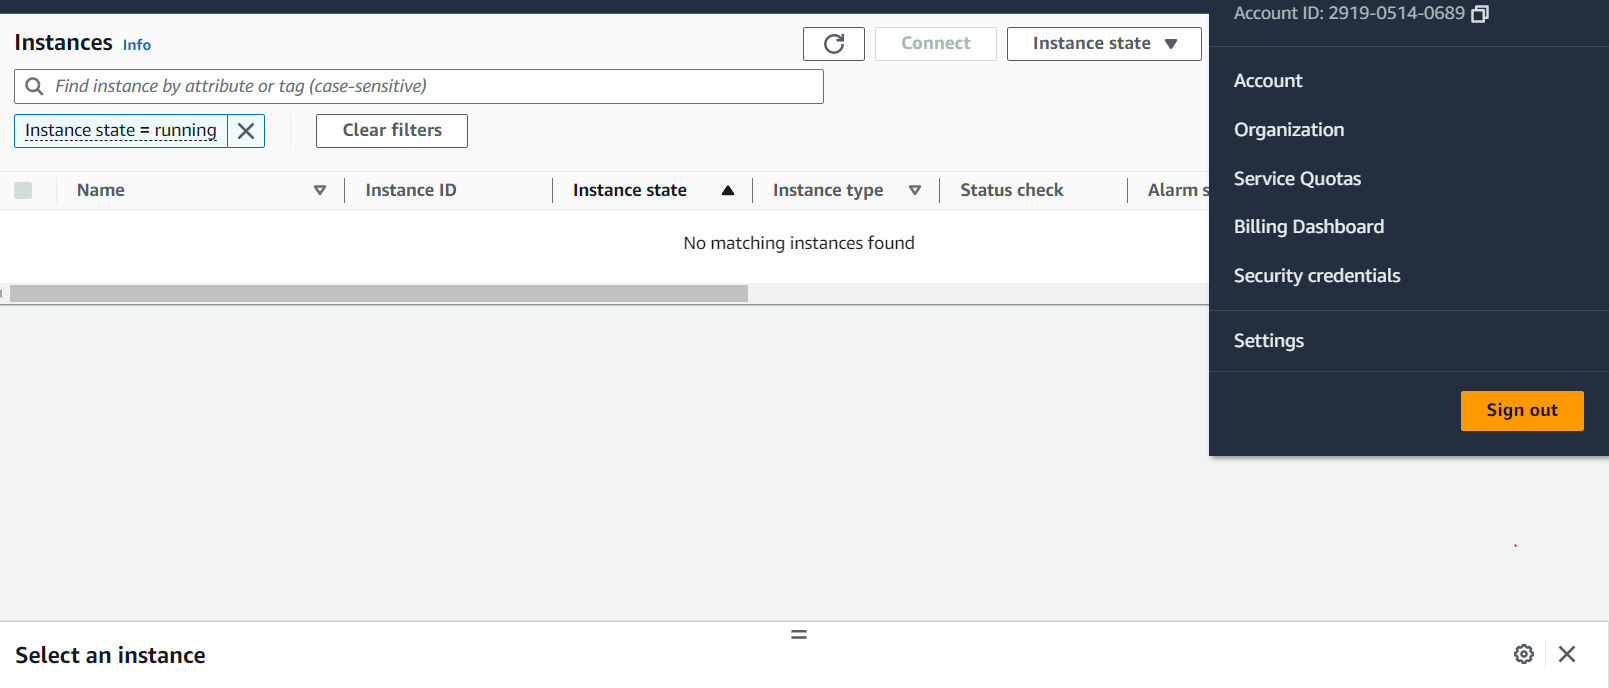Click the Status check column header
Screen dimensions: 1609x688
pyautogui.click(x=1012, y=190)
